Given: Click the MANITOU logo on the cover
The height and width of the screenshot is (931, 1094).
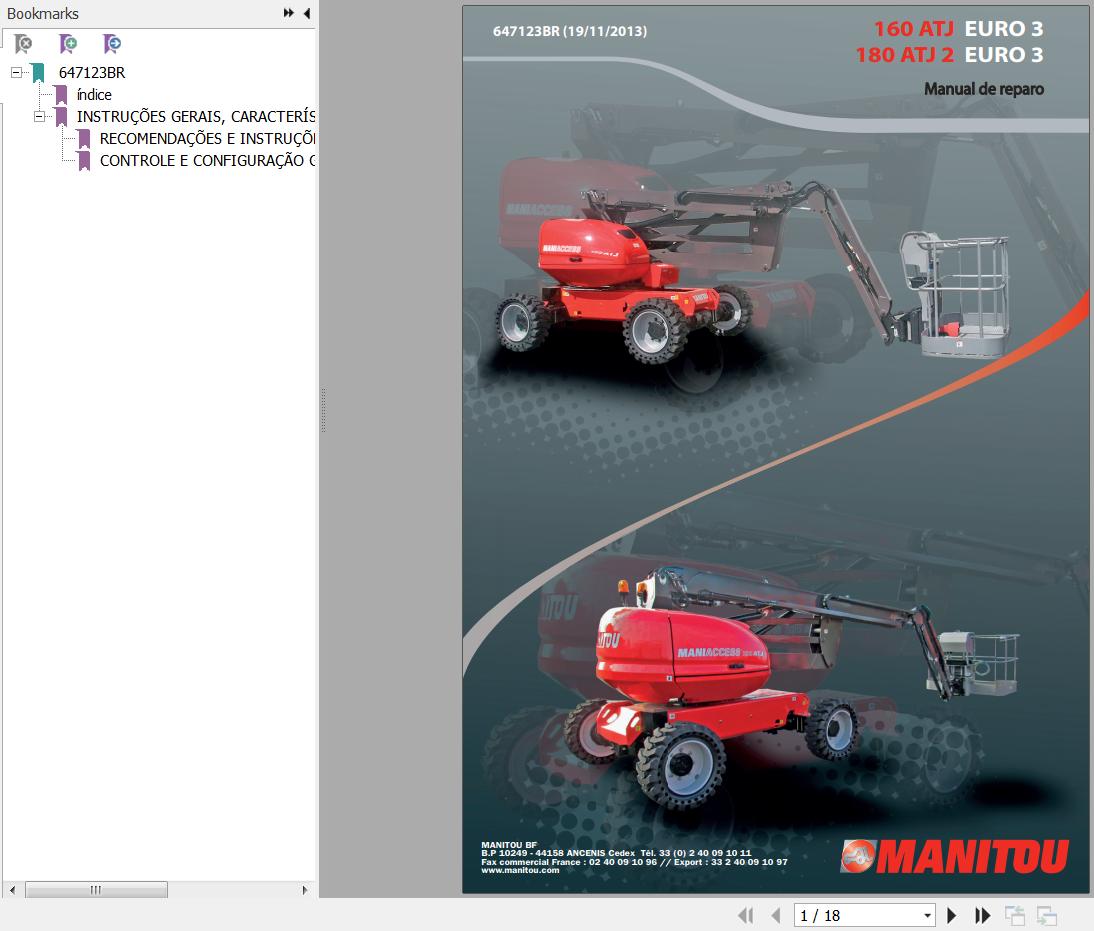Looking at the screenshot, I should [x=954, y=856].
